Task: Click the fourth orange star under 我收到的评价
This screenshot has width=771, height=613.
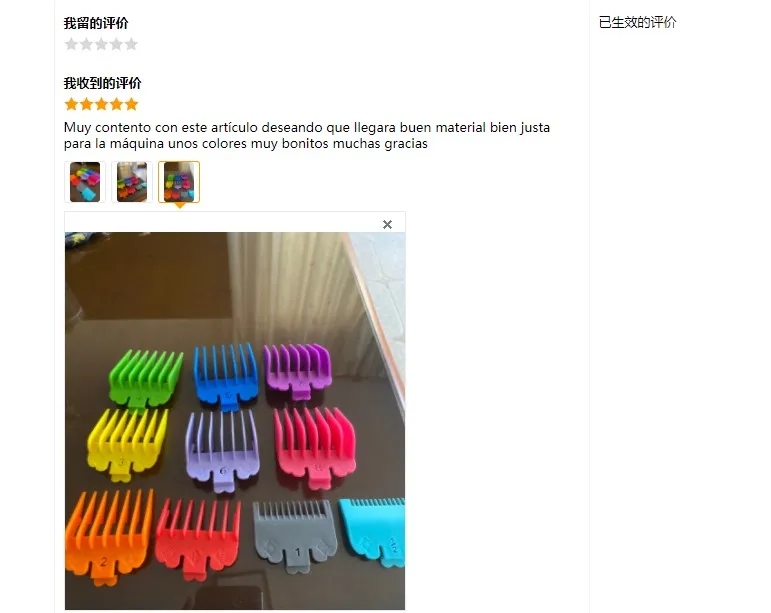Action: (117, 104)
